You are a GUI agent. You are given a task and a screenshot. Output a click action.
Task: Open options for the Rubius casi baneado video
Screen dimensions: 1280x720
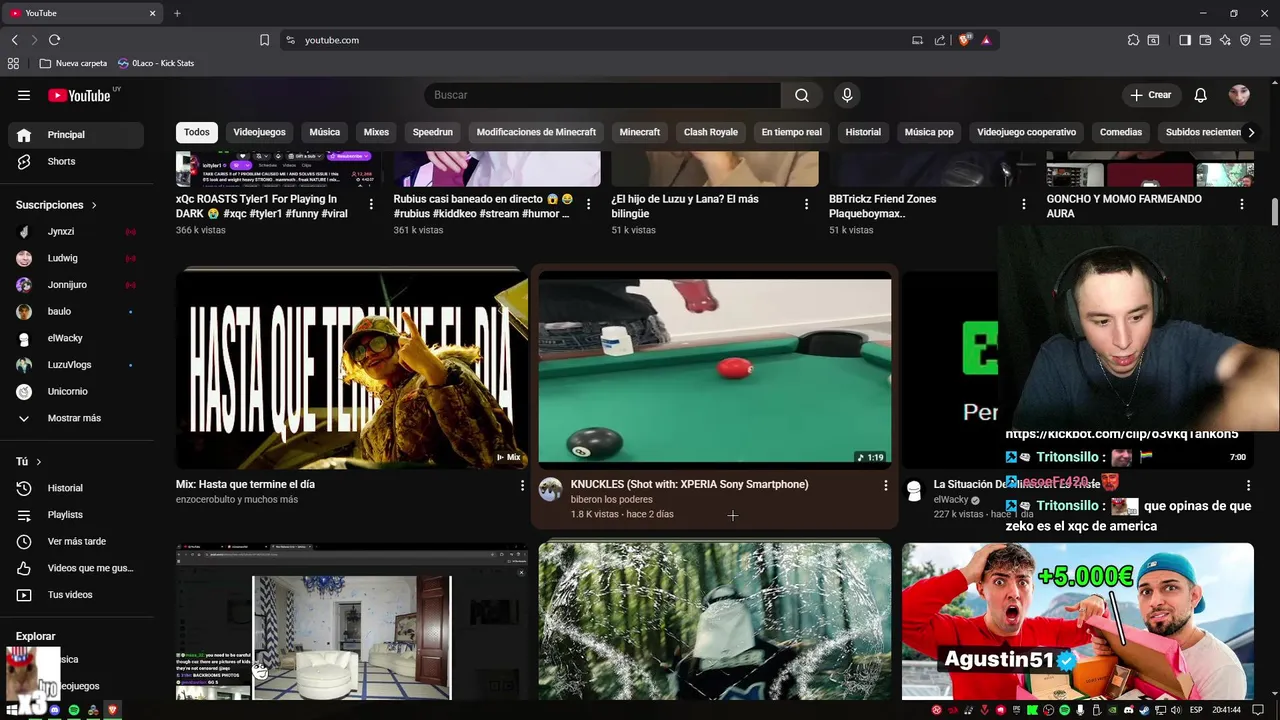click(588, 204)
